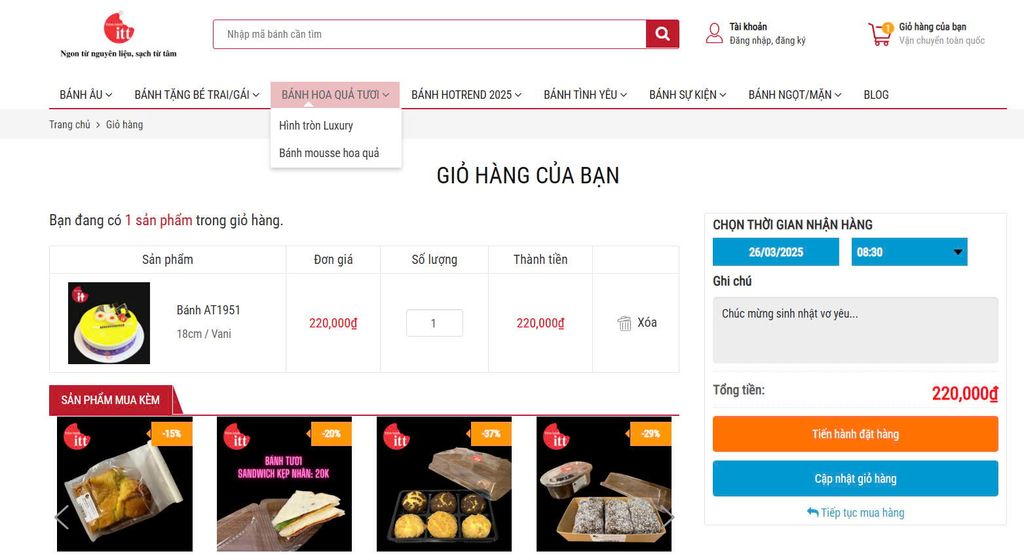Screen dimensions: 1024x554
Task: Click the previous arrow in product carousel
Action: coord(62,517)
